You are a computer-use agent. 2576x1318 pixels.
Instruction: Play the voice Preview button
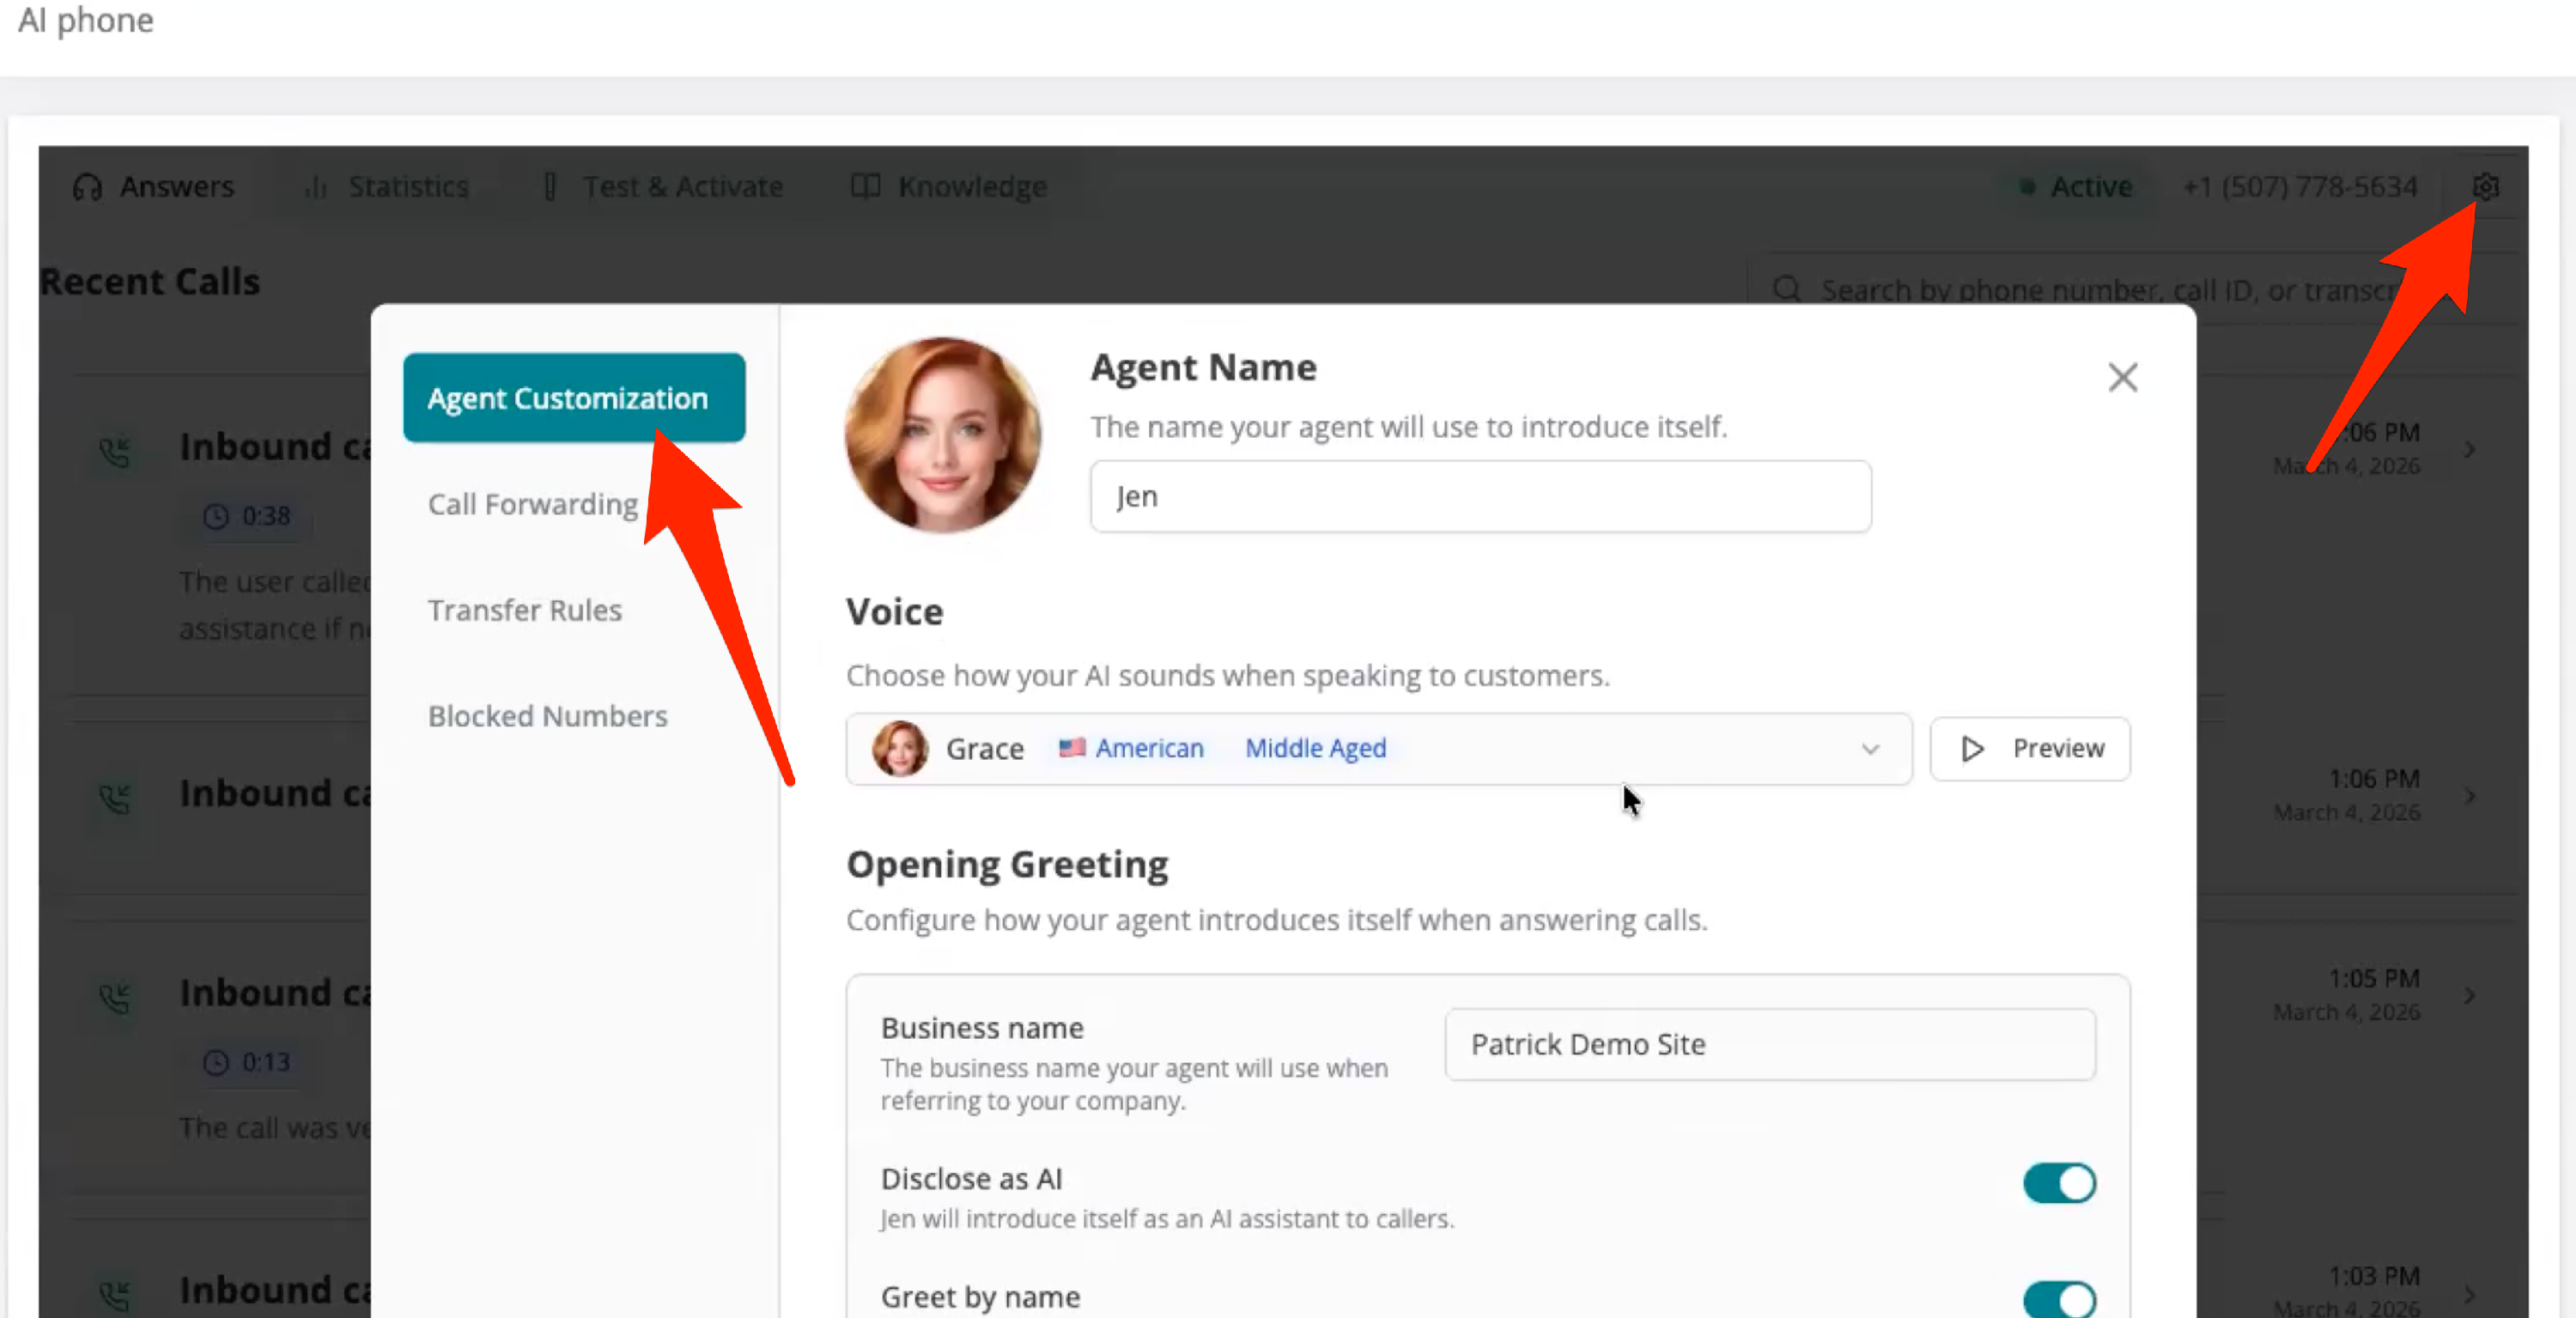(2030, 749)
